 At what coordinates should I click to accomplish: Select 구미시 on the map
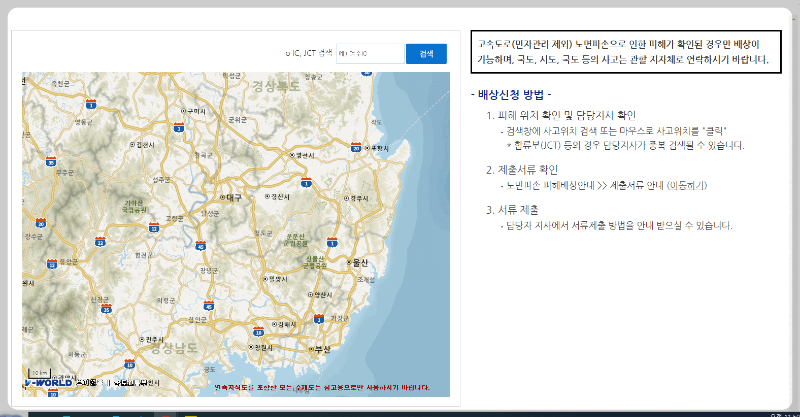click(x=193, y=111)
